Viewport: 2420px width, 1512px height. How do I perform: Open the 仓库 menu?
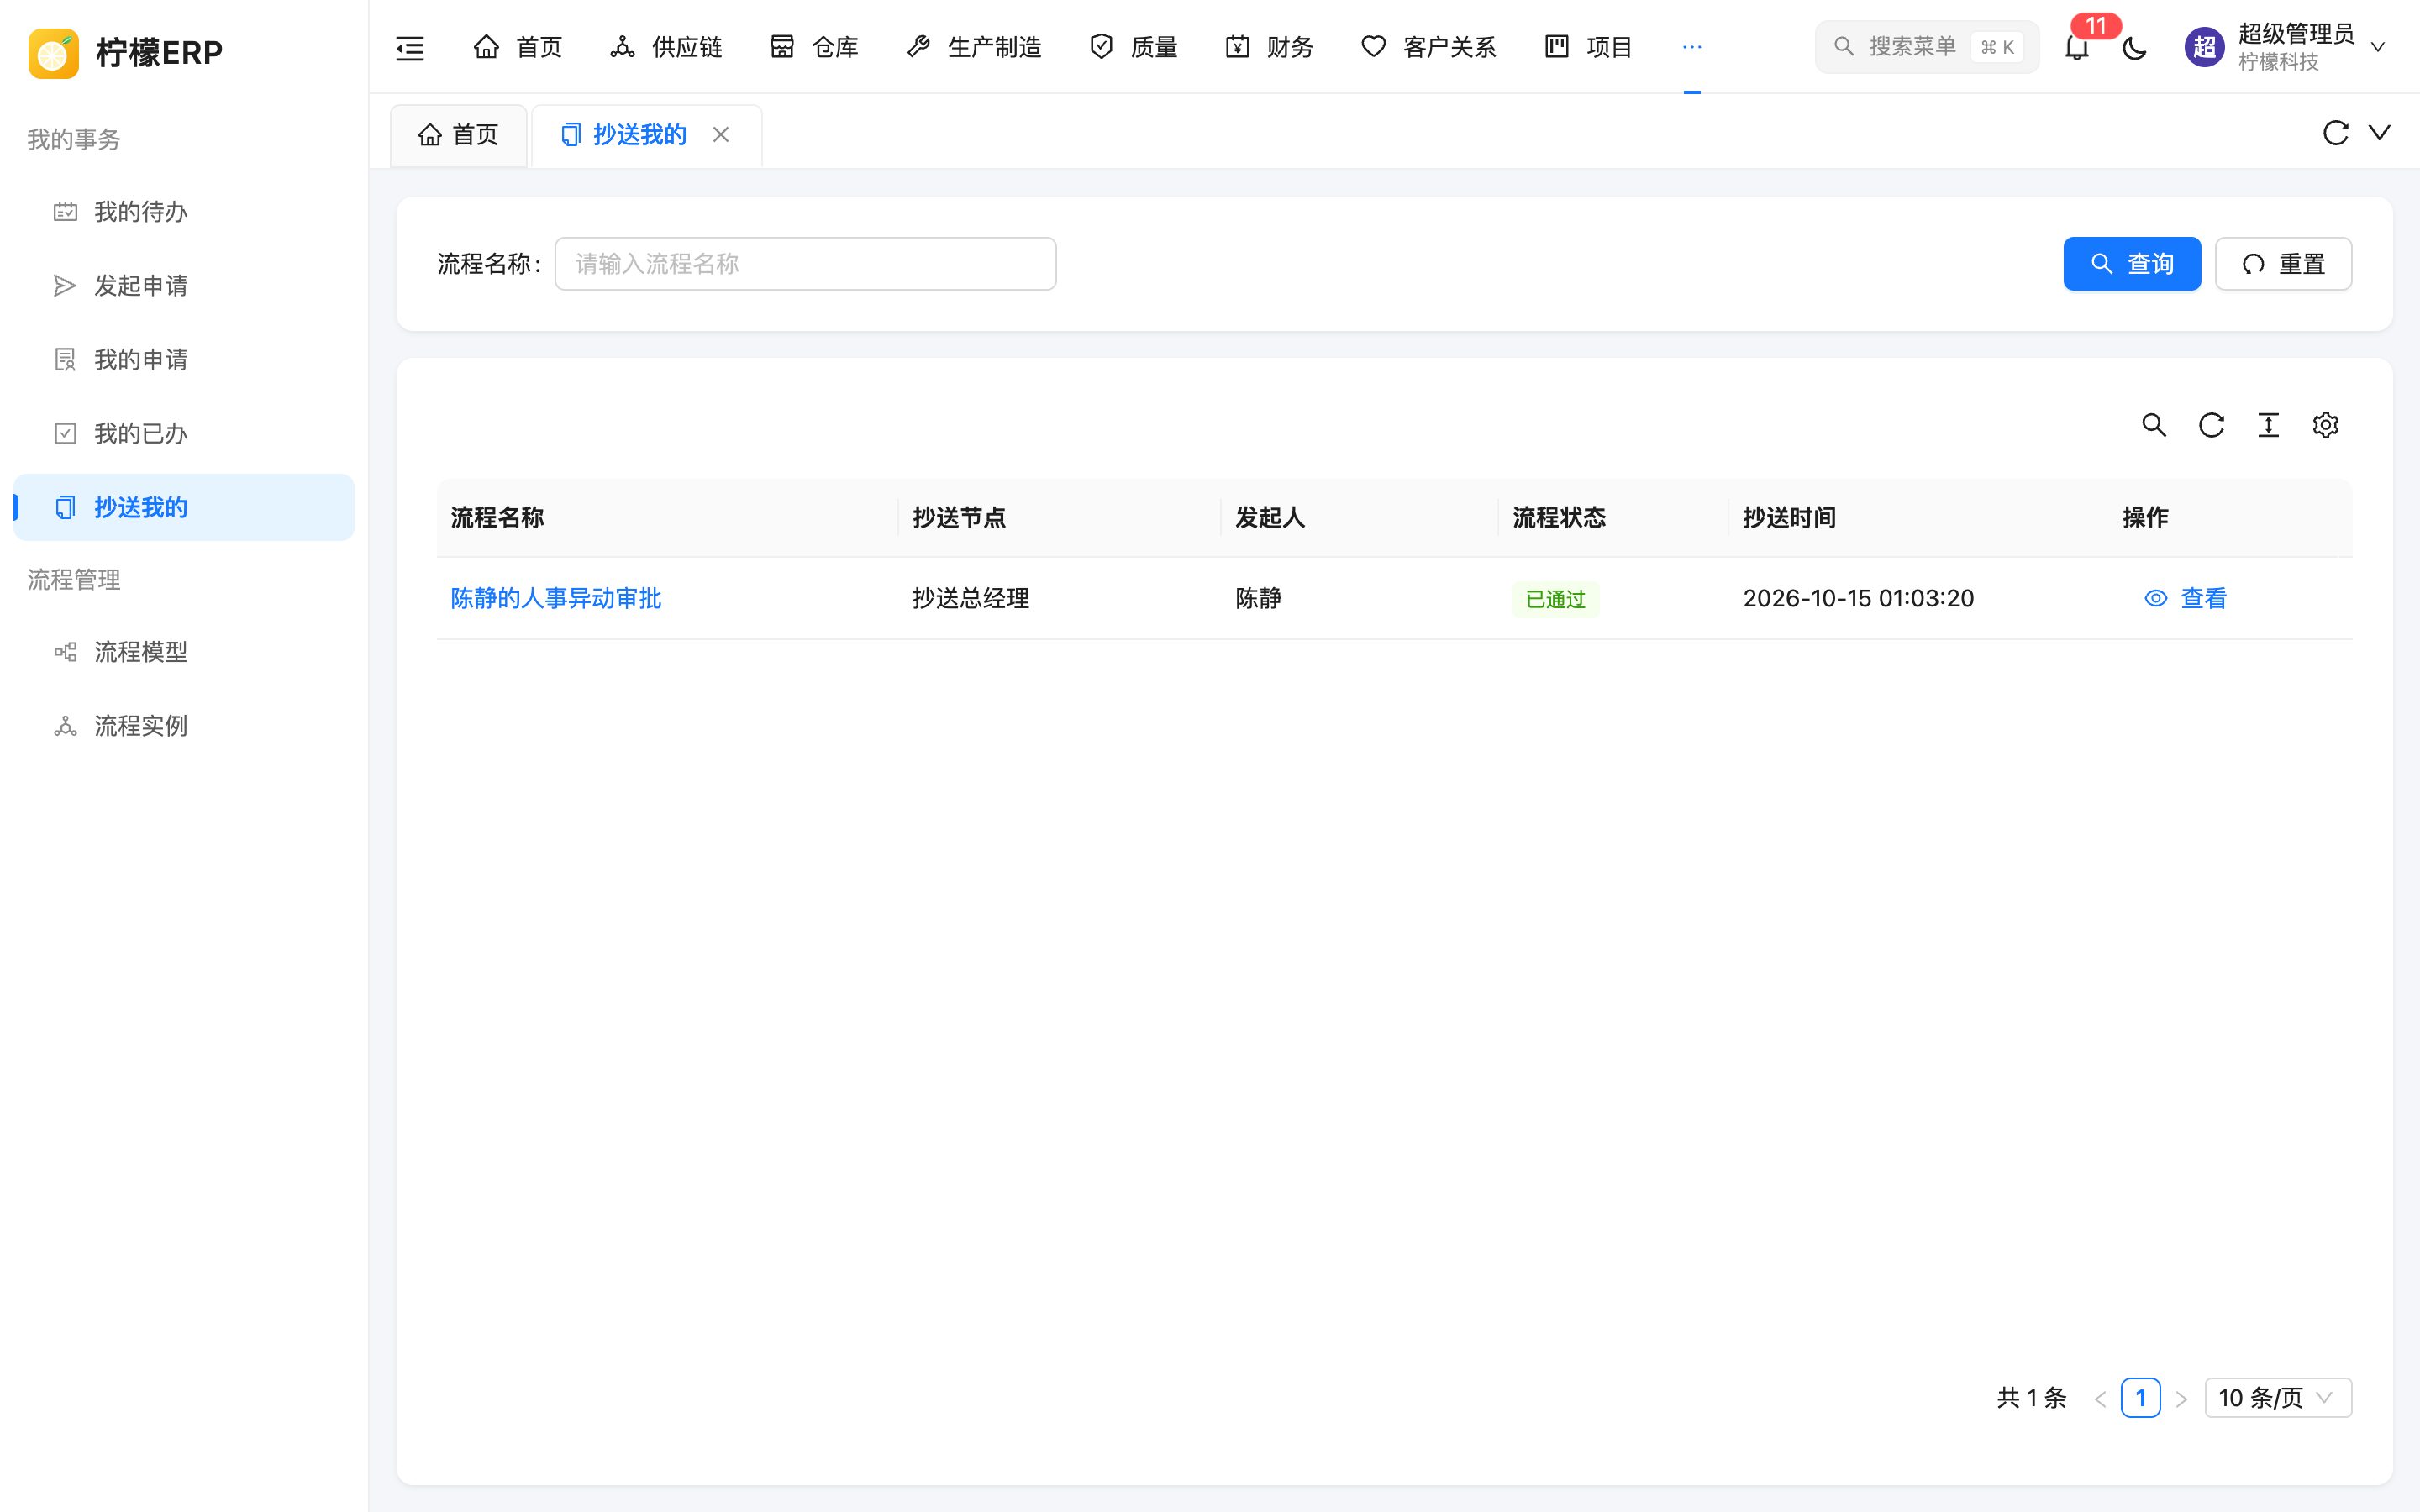click(814, 47)
